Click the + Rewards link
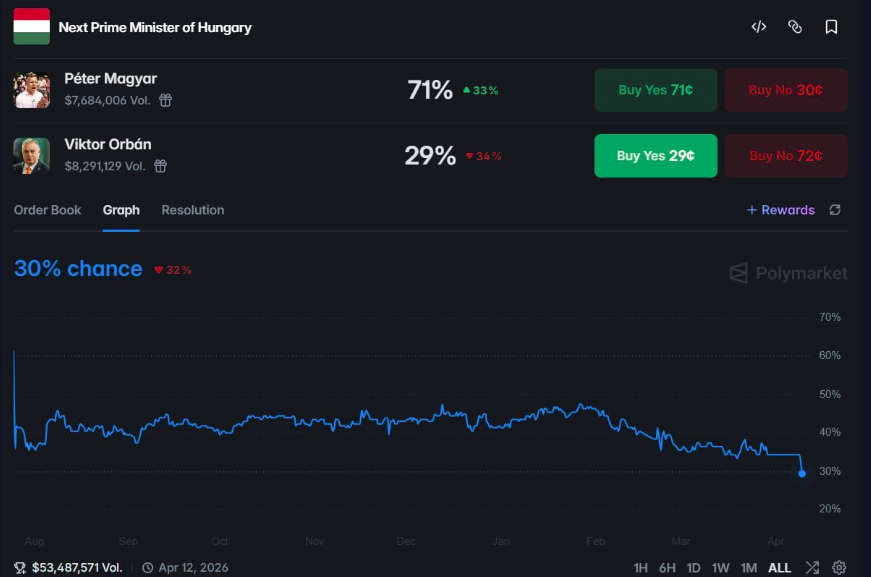Viewport: 871px width, 577px height. tap(780, 210)
